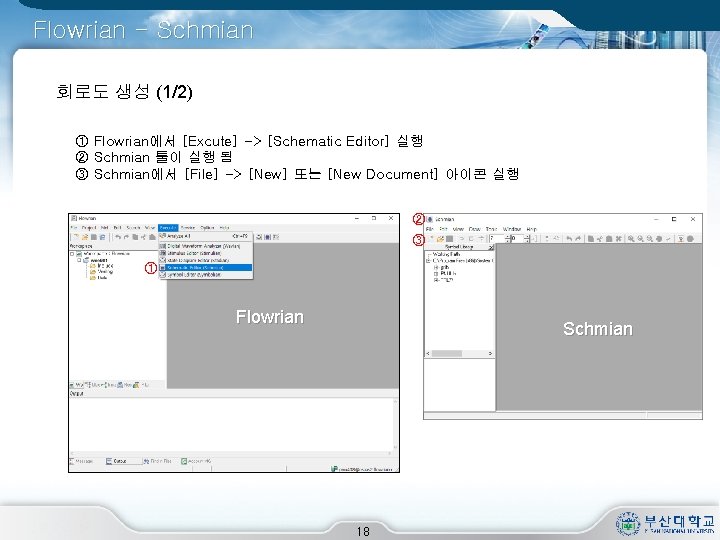Click Flowrian app icon in title bar
The width and height of the screenshot is (720, 540).
click(73, 218)
